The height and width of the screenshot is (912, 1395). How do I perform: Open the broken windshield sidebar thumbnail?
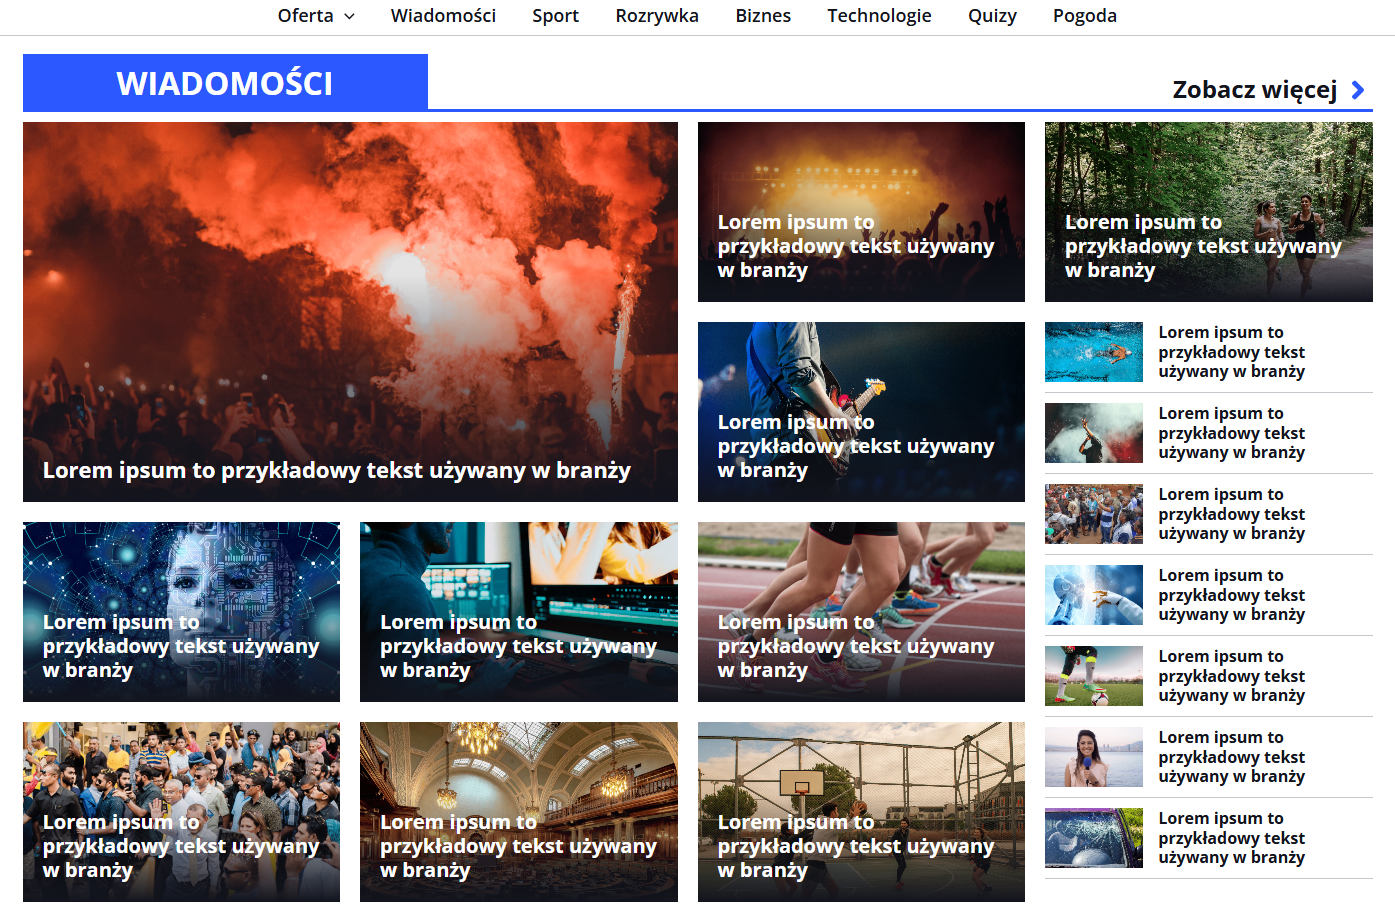click(1094, 838)
